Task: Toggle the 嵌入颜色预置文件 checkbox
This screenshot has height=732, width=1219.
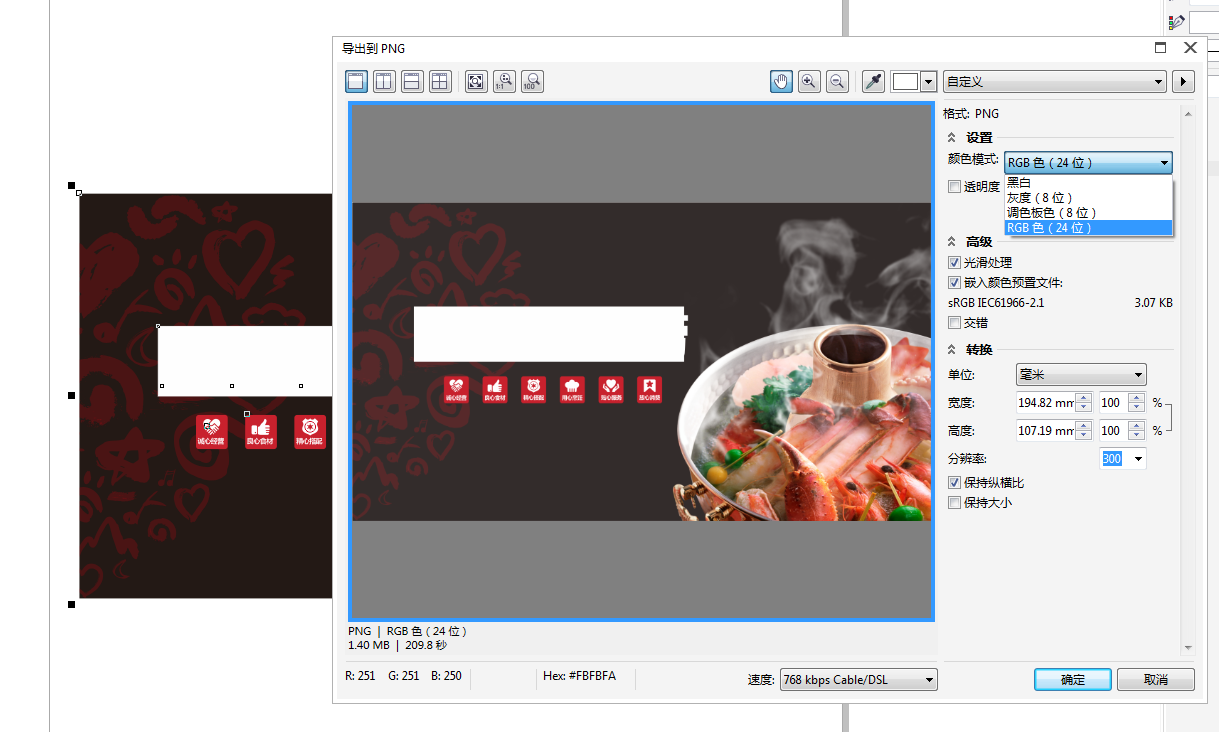Action: click(x=954, y=283)
